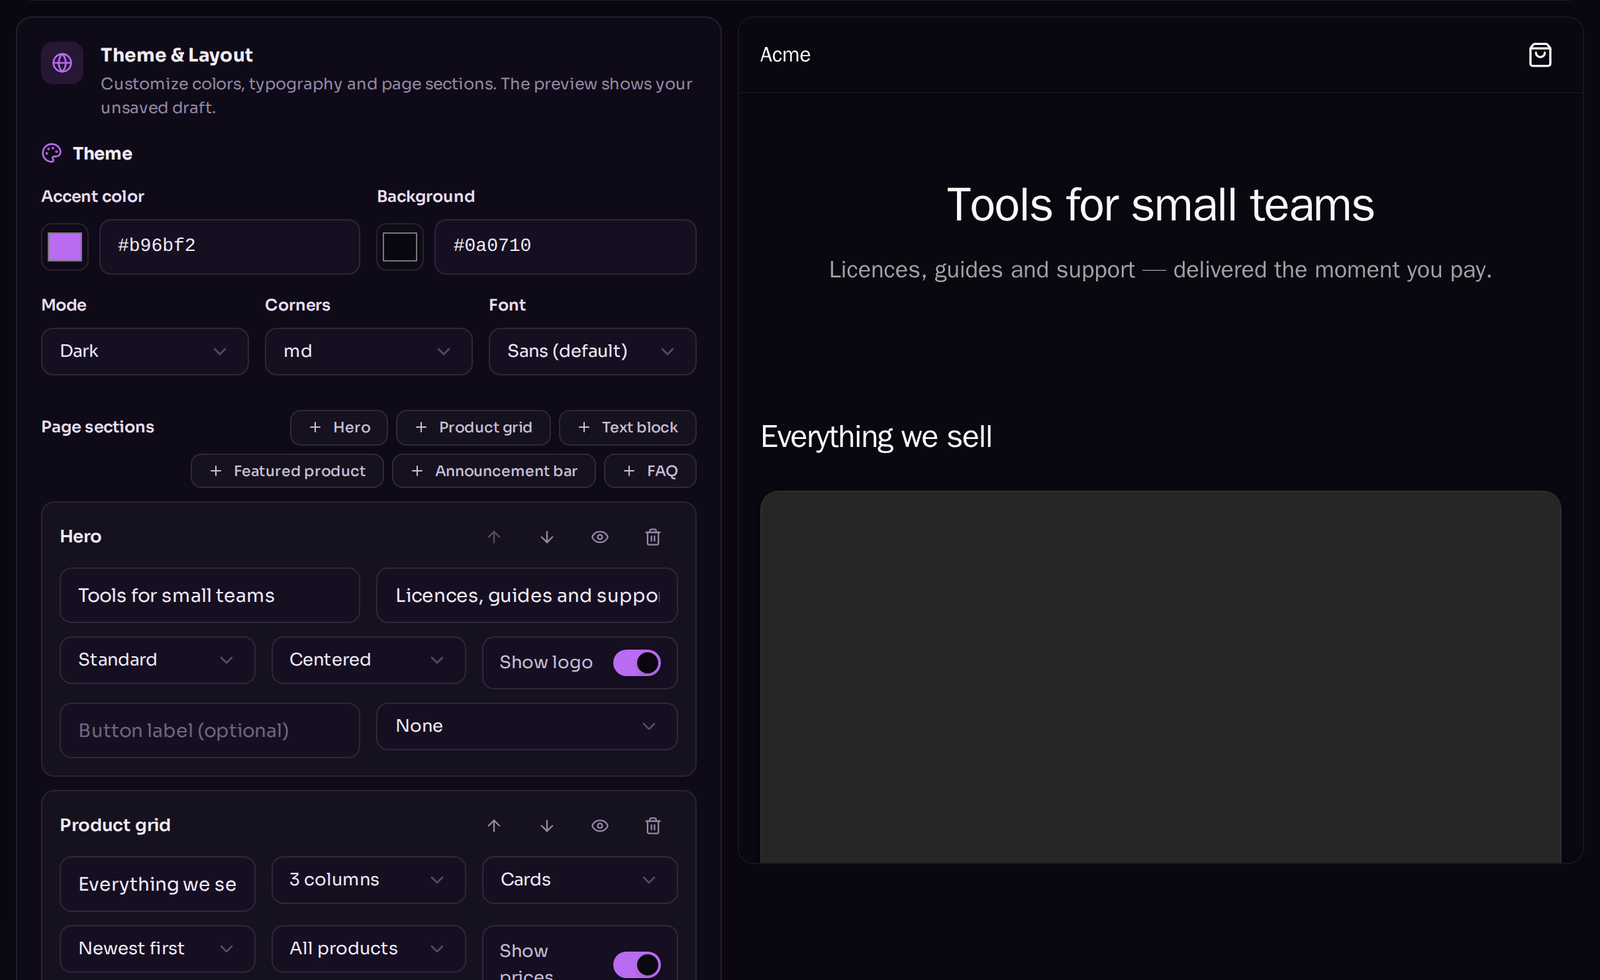This screenshot has height=980, width=1600.
Task: Add a Text block section
Action: point(628,427)
